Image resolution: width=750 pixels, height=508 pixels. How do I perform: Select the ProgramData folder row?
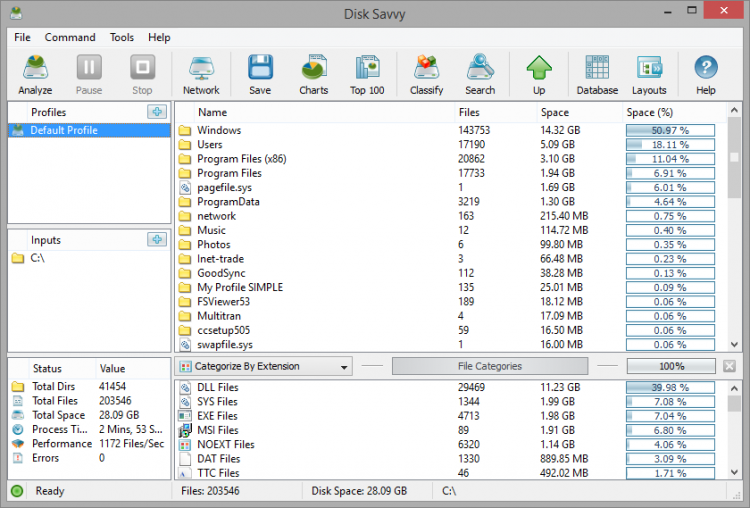450,202
